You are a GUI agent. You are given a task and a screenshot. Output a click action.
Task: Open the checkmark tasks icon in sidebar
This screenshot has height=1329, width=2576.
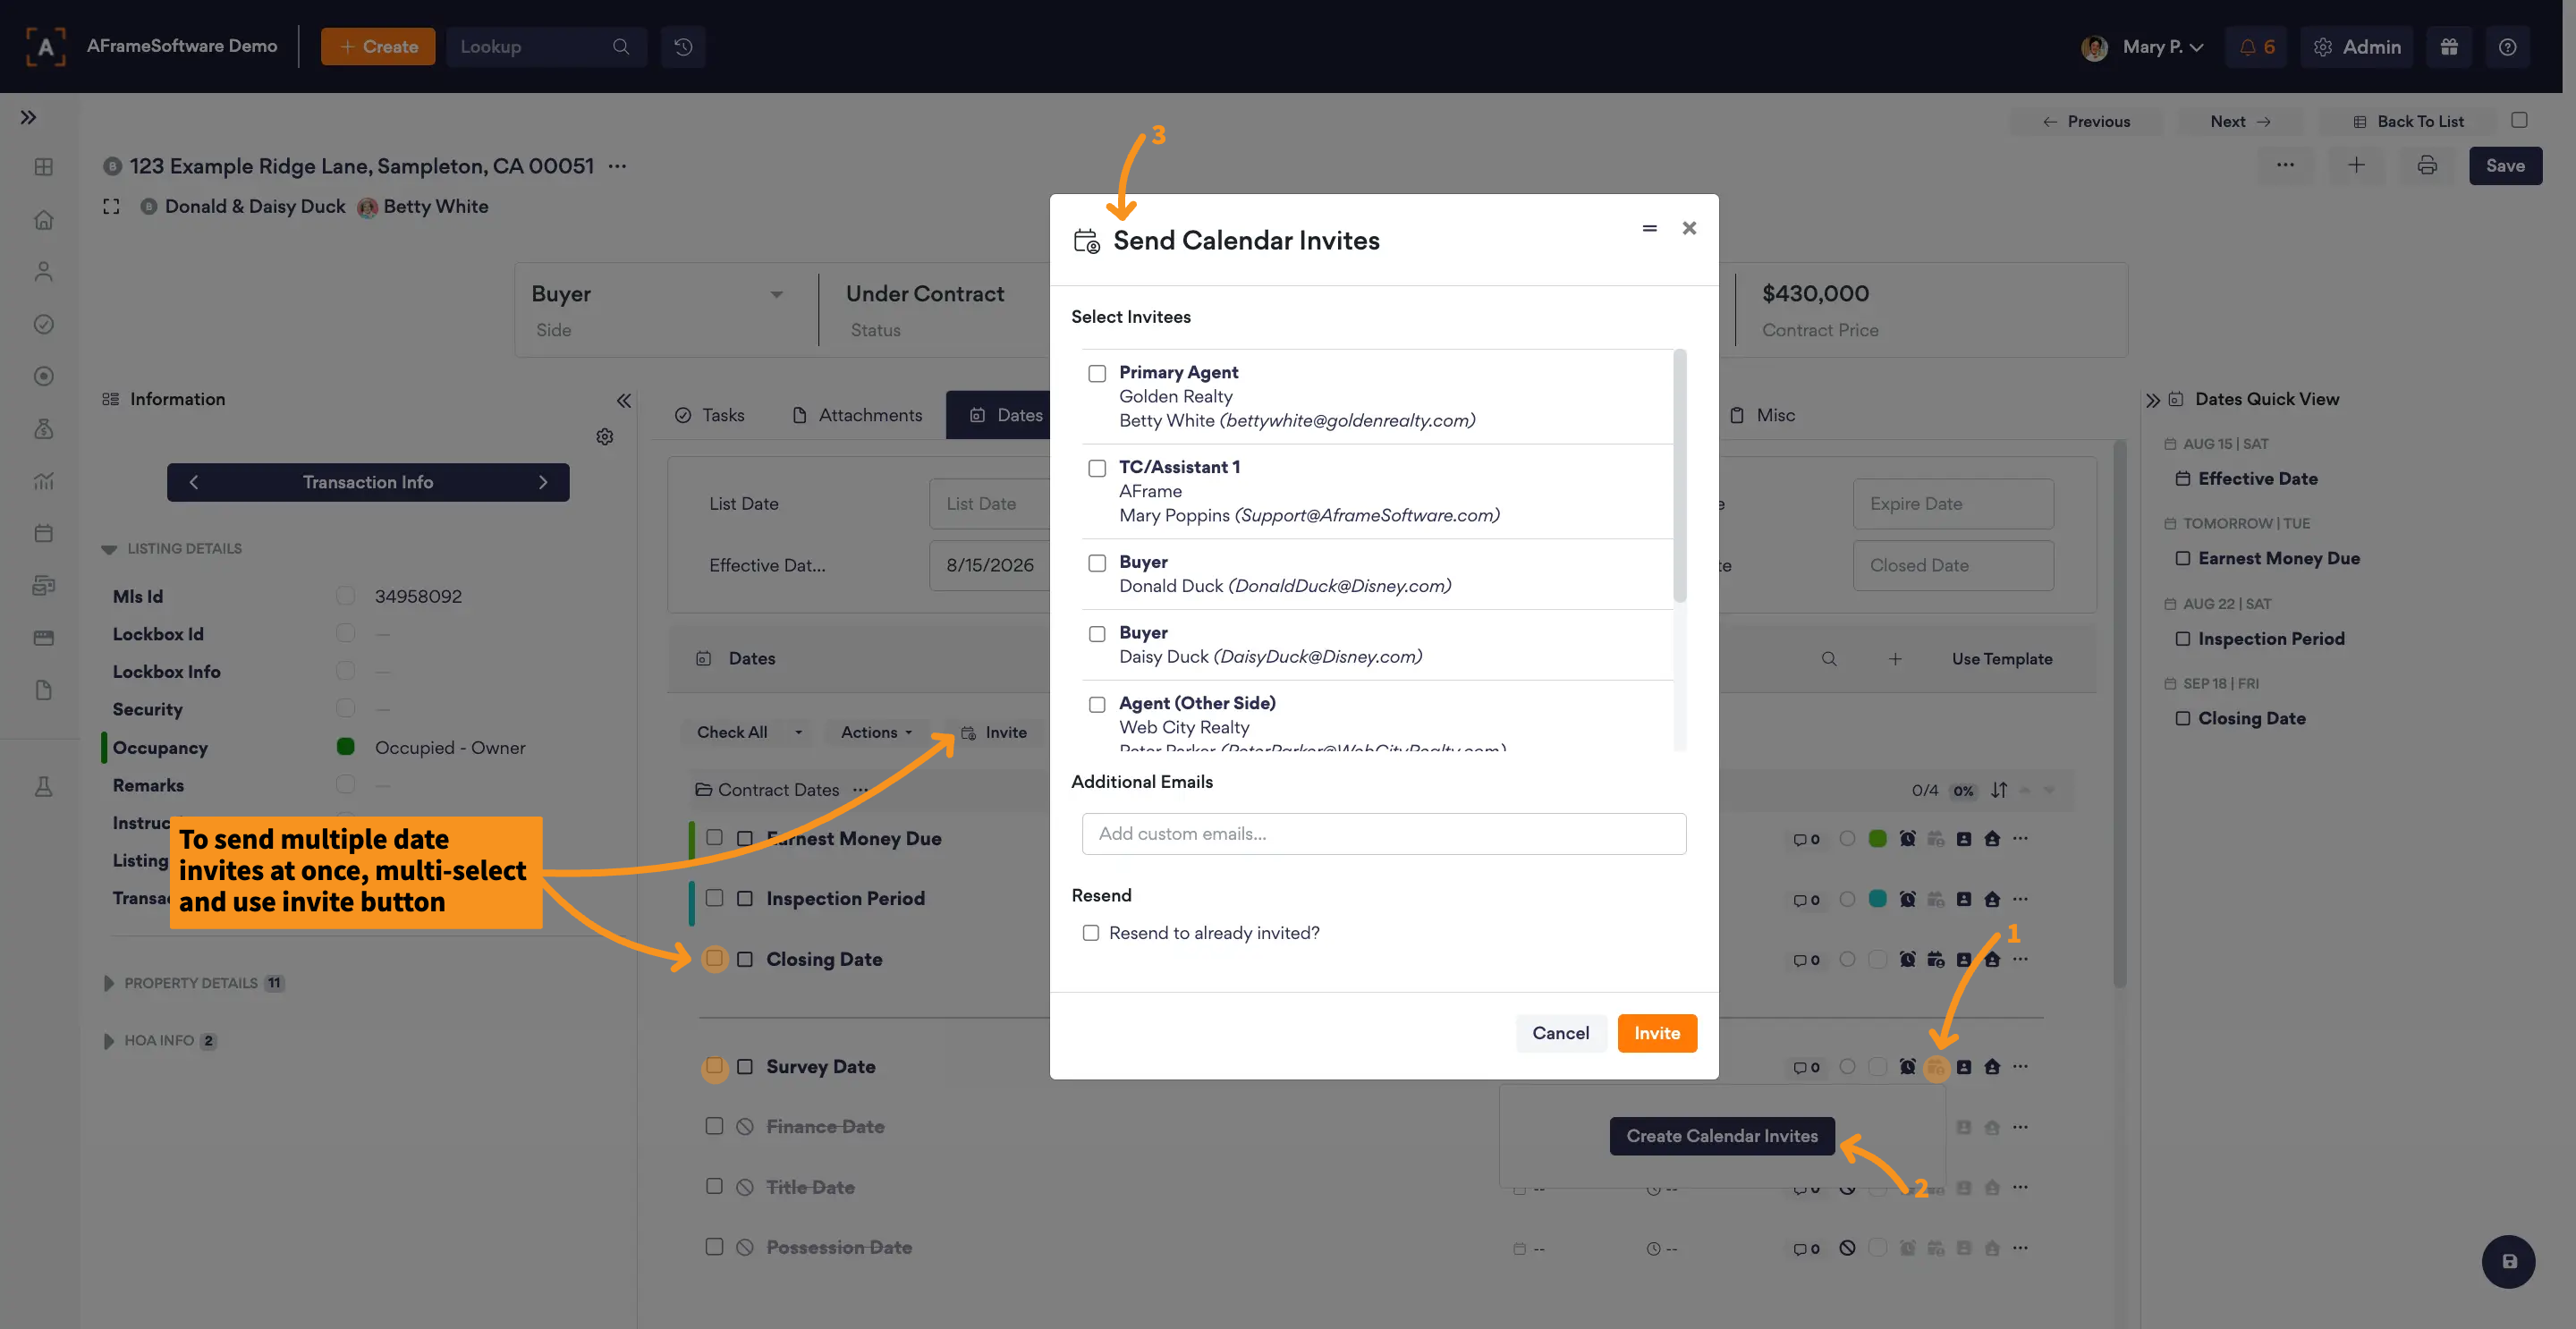tap(43, 324)
